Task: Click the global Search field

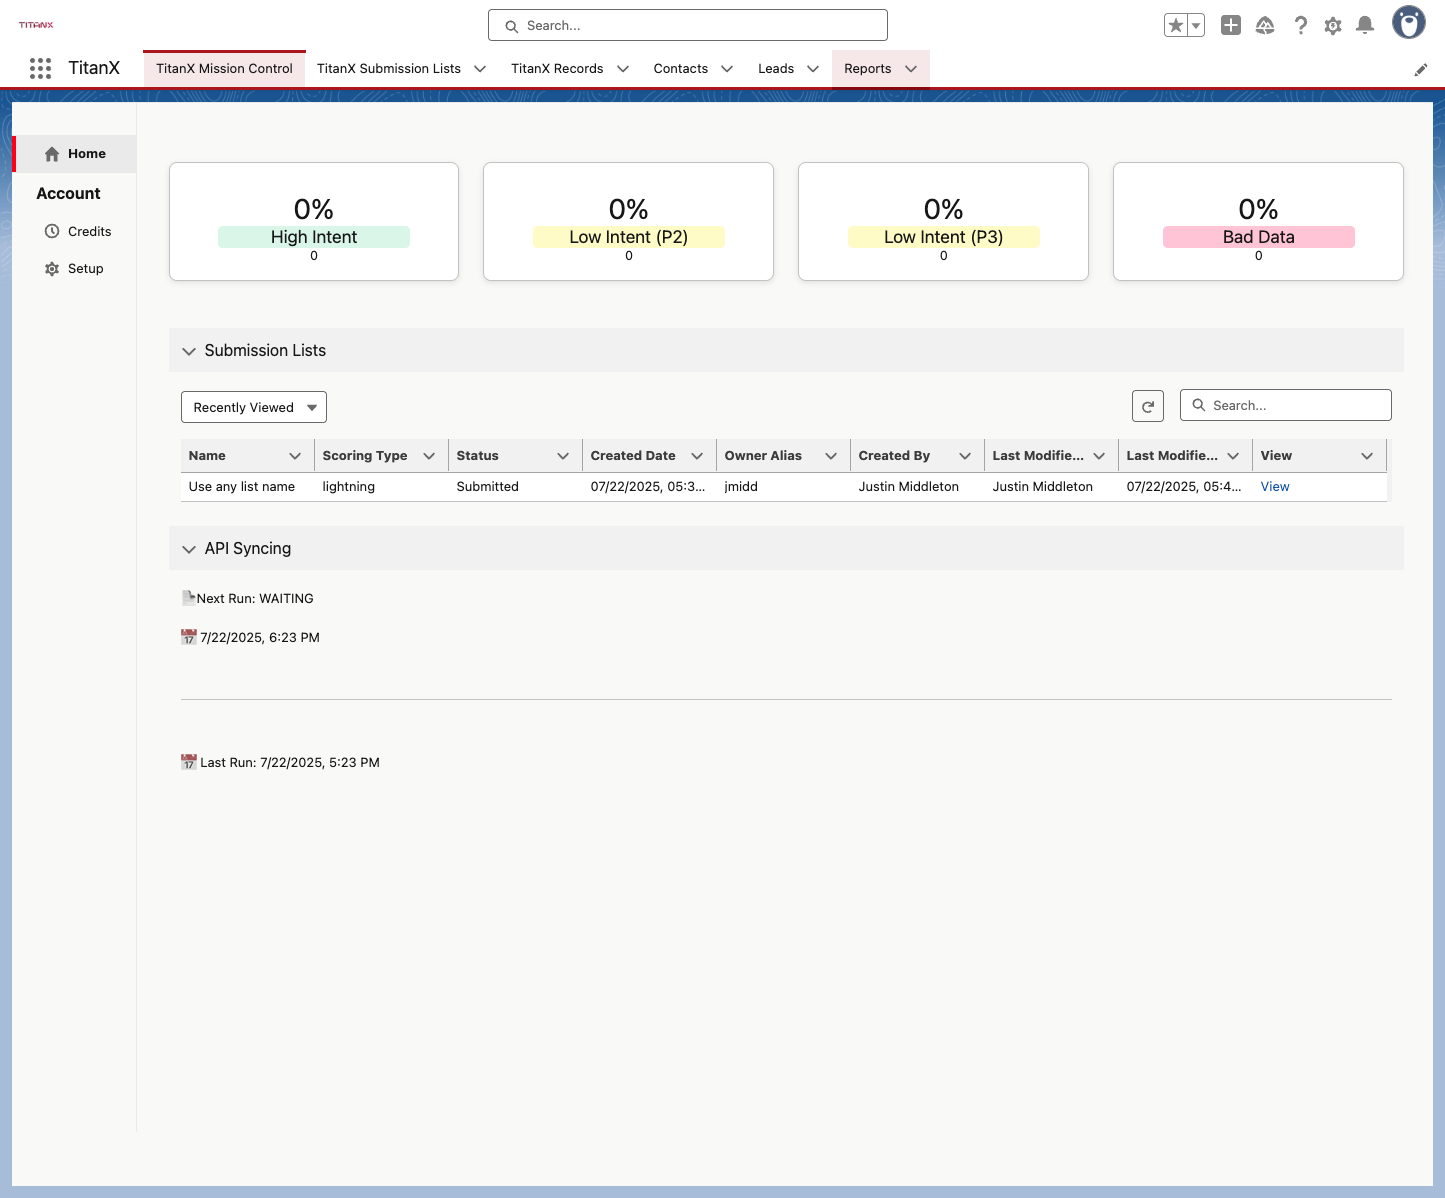Action: (688, 26)
